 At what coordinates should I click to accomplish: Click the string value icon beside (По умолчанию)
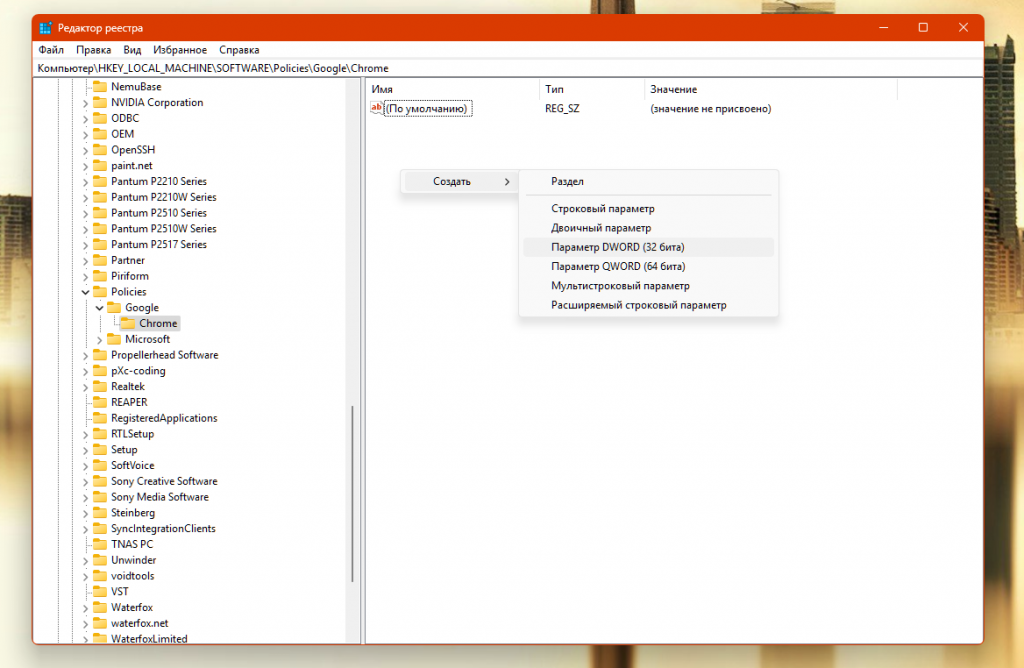[x=377, y=108]
